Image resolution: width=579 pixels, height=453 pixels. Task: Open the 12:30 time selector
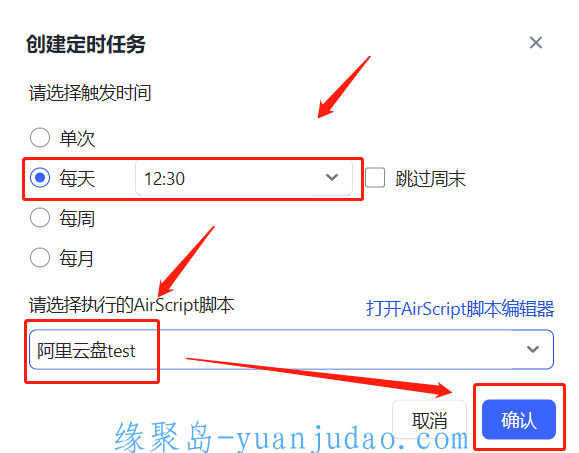244,178
